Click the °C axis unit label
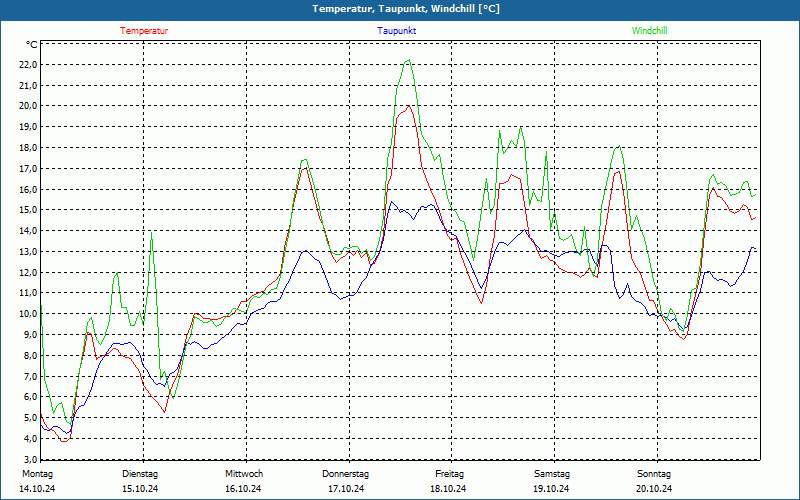The height and width of the screenshot is (500, 800). (x=31, y=45)
